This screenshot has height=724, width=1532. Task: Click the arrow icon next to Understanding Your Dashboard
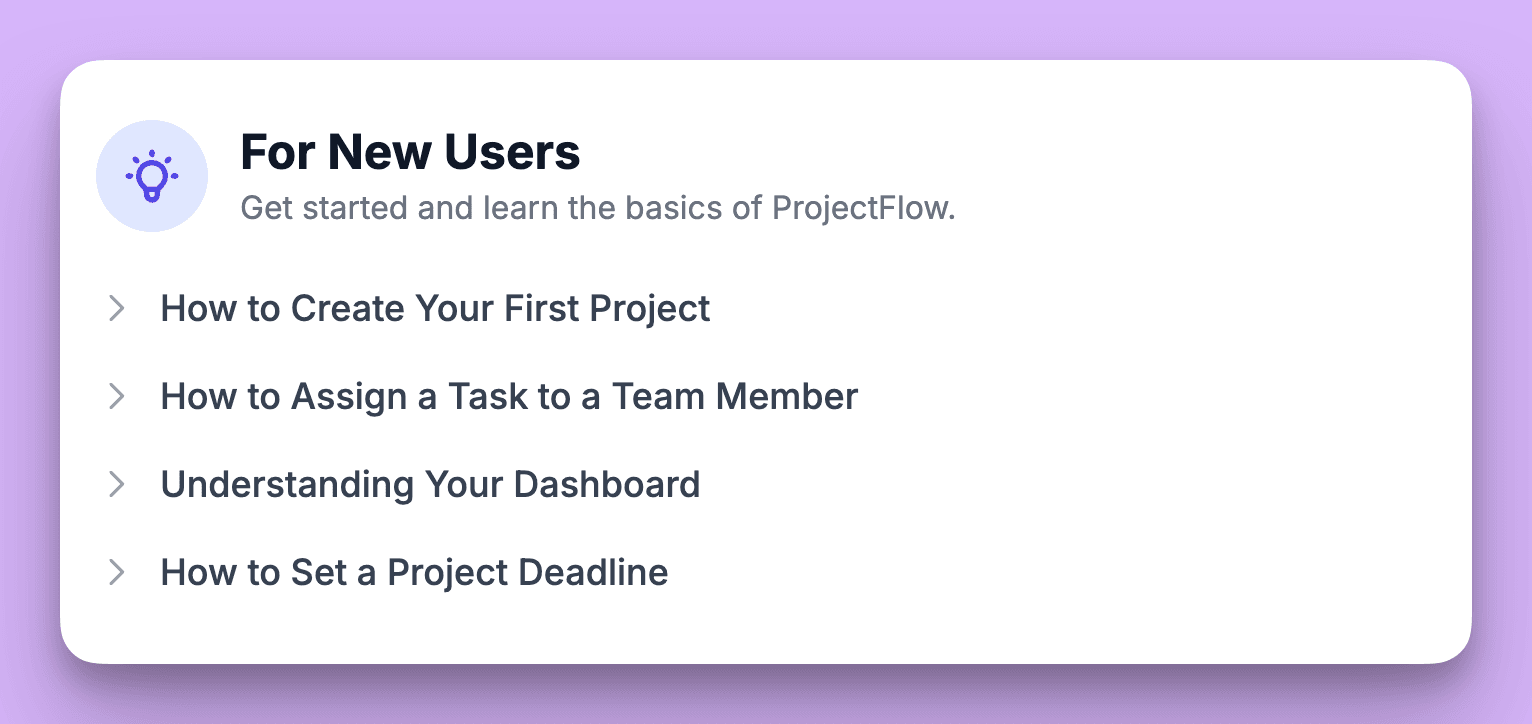[117, 484]
